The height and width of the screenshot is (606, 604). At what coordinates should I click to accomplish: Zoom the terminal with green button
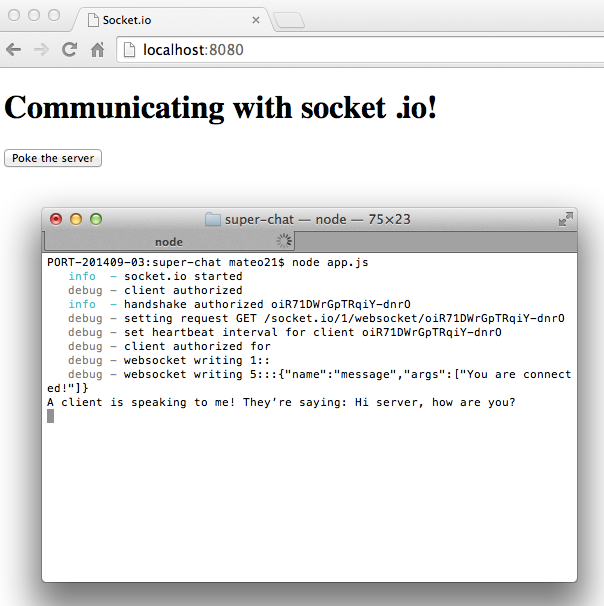[x=96, y=220]
